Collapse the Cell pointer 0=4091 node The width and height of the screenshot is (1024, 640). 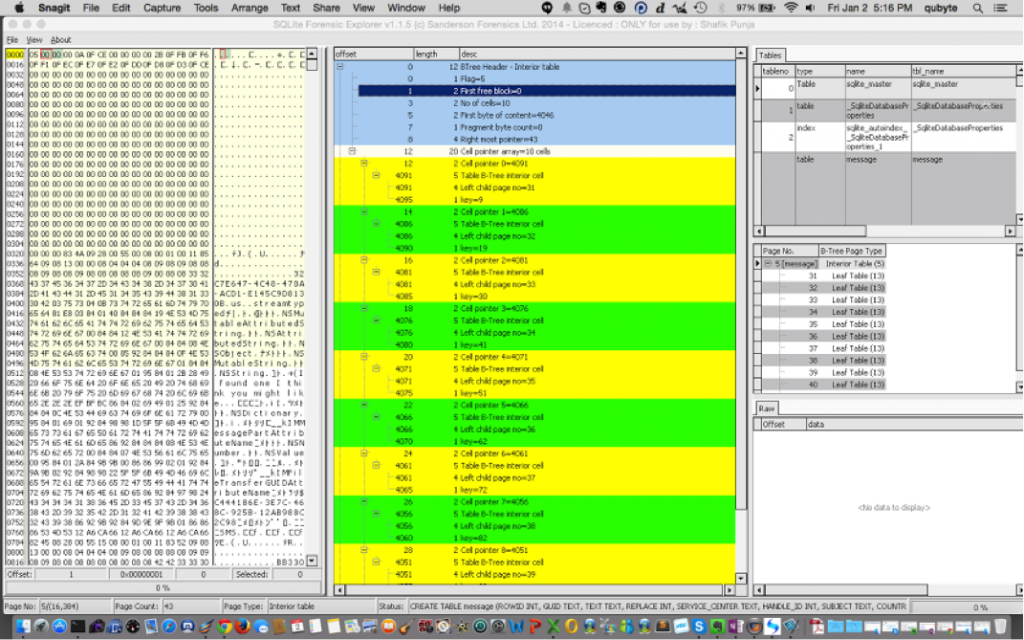[x=364, y=163]
